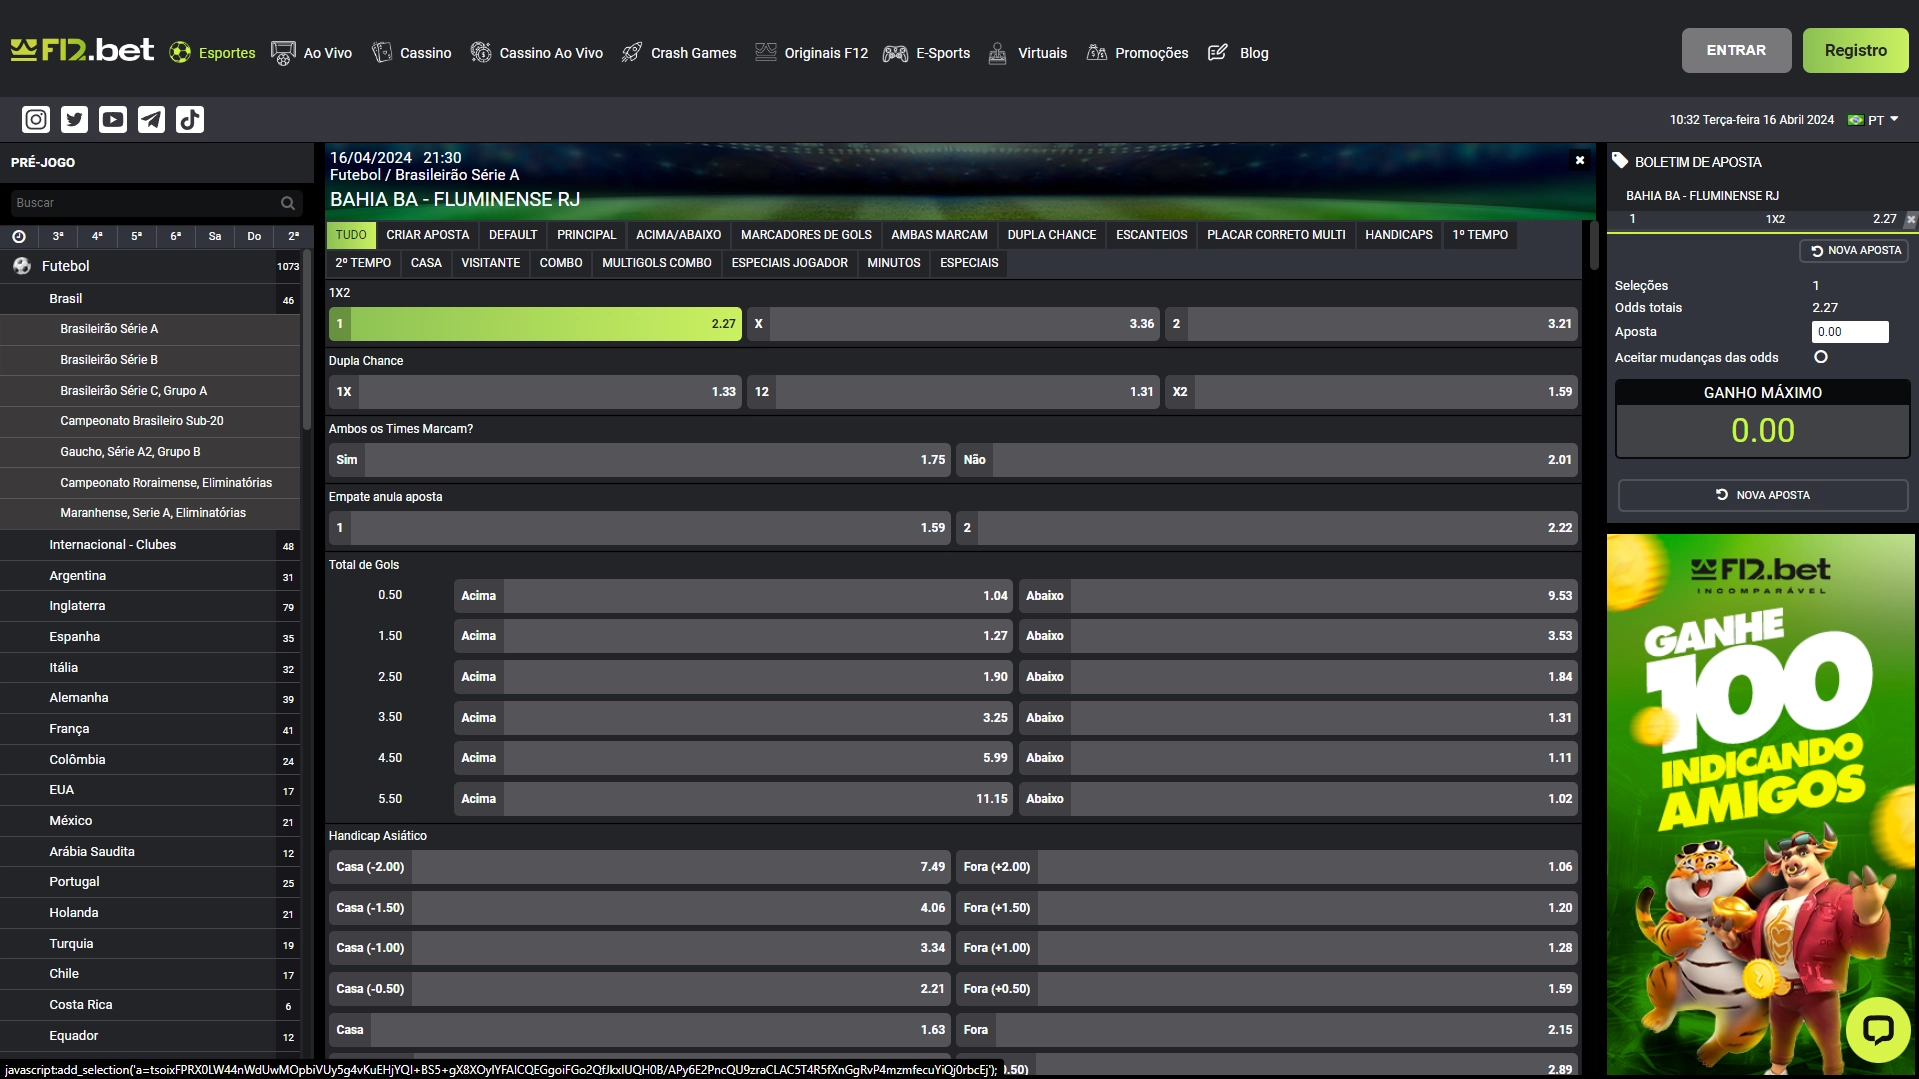This screenshot has width=1919, height=1079.
Task: Switch to the CRIAR APOSTA tab
Action: pyautogui.click(x=428, y=235)
